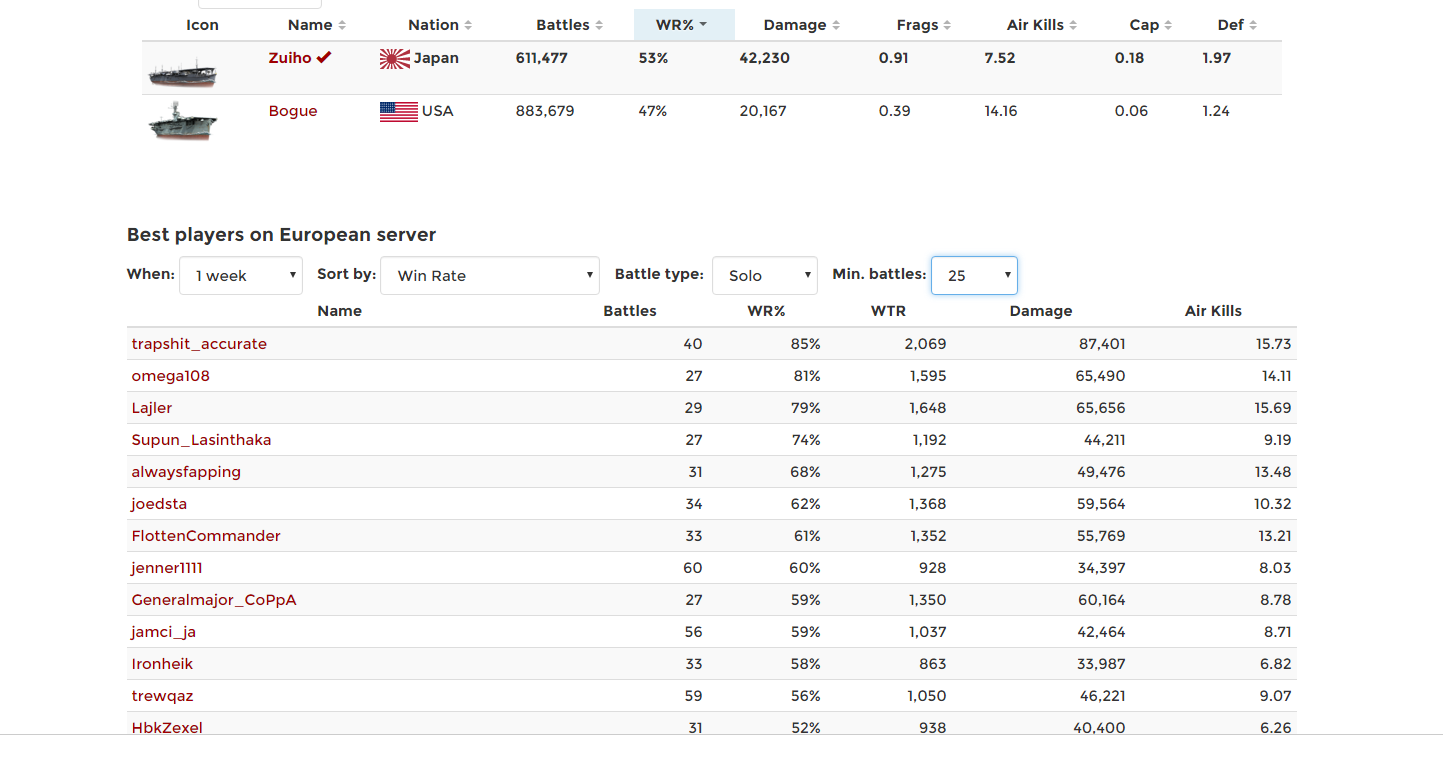Click the ships table Icon header
The height and width of the screenshot is (761, 1443).
(202, 25)
